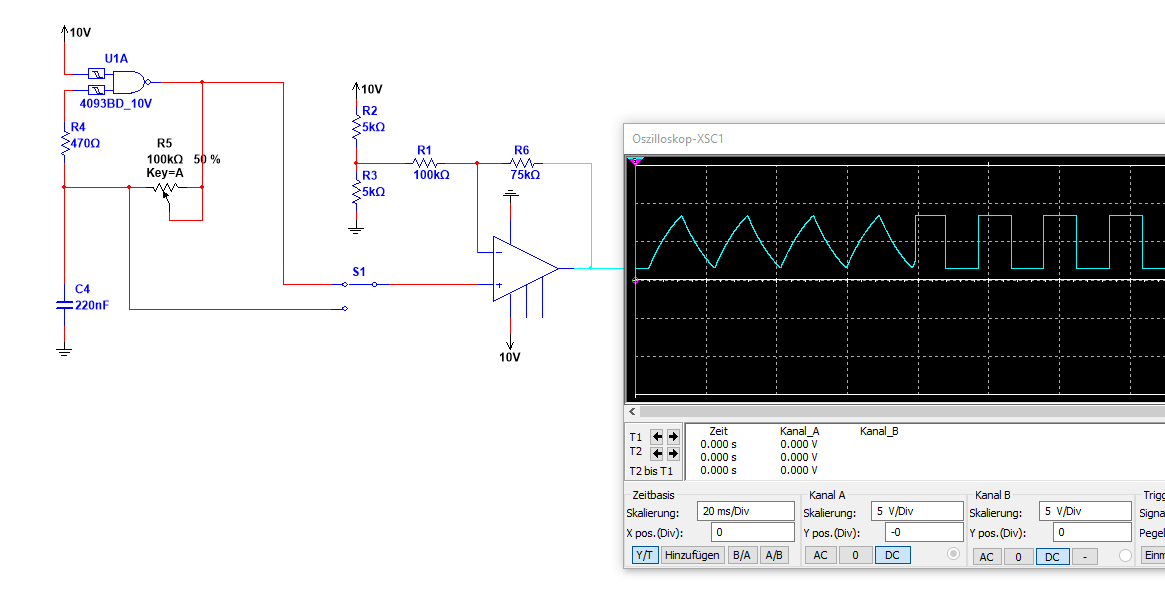Move cursor T2 right with arrow button
The width and height of the screenshot is (1165, 611).
[x=672, y=453]
